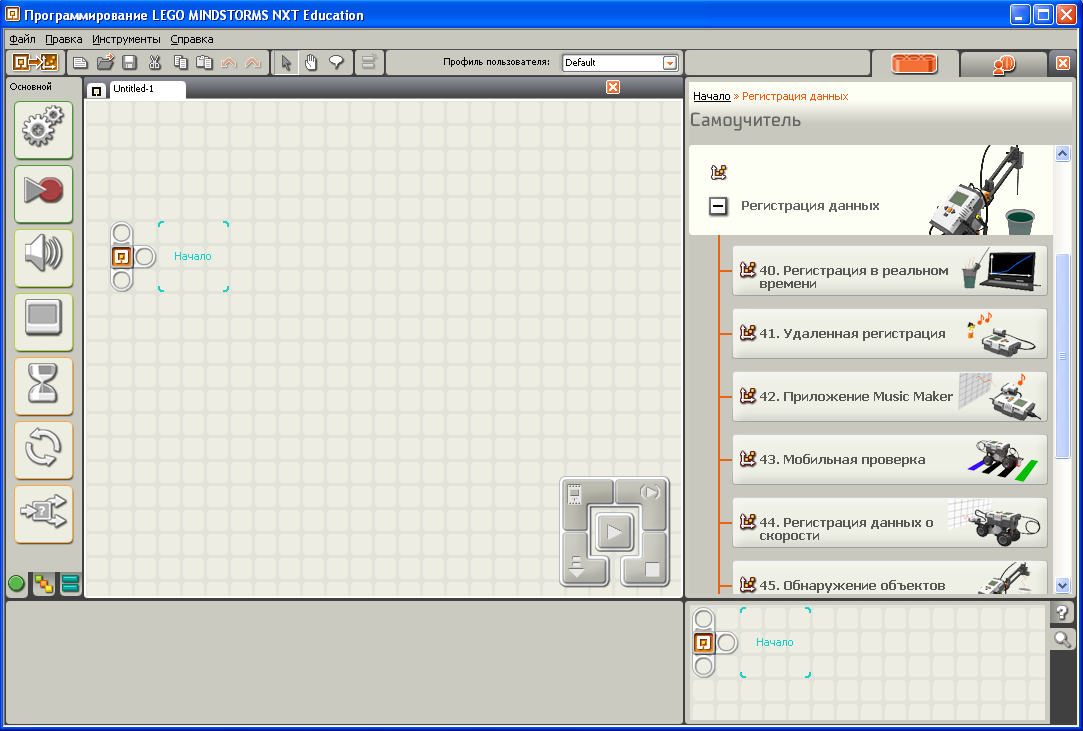
Task: Save the program with the floppy icon
Action: pos(129,63)
